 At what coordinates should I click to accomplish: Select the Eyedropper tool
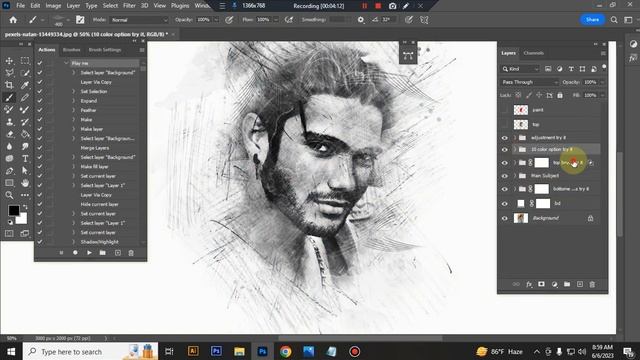pyautogui.click(x=25, y=85)
